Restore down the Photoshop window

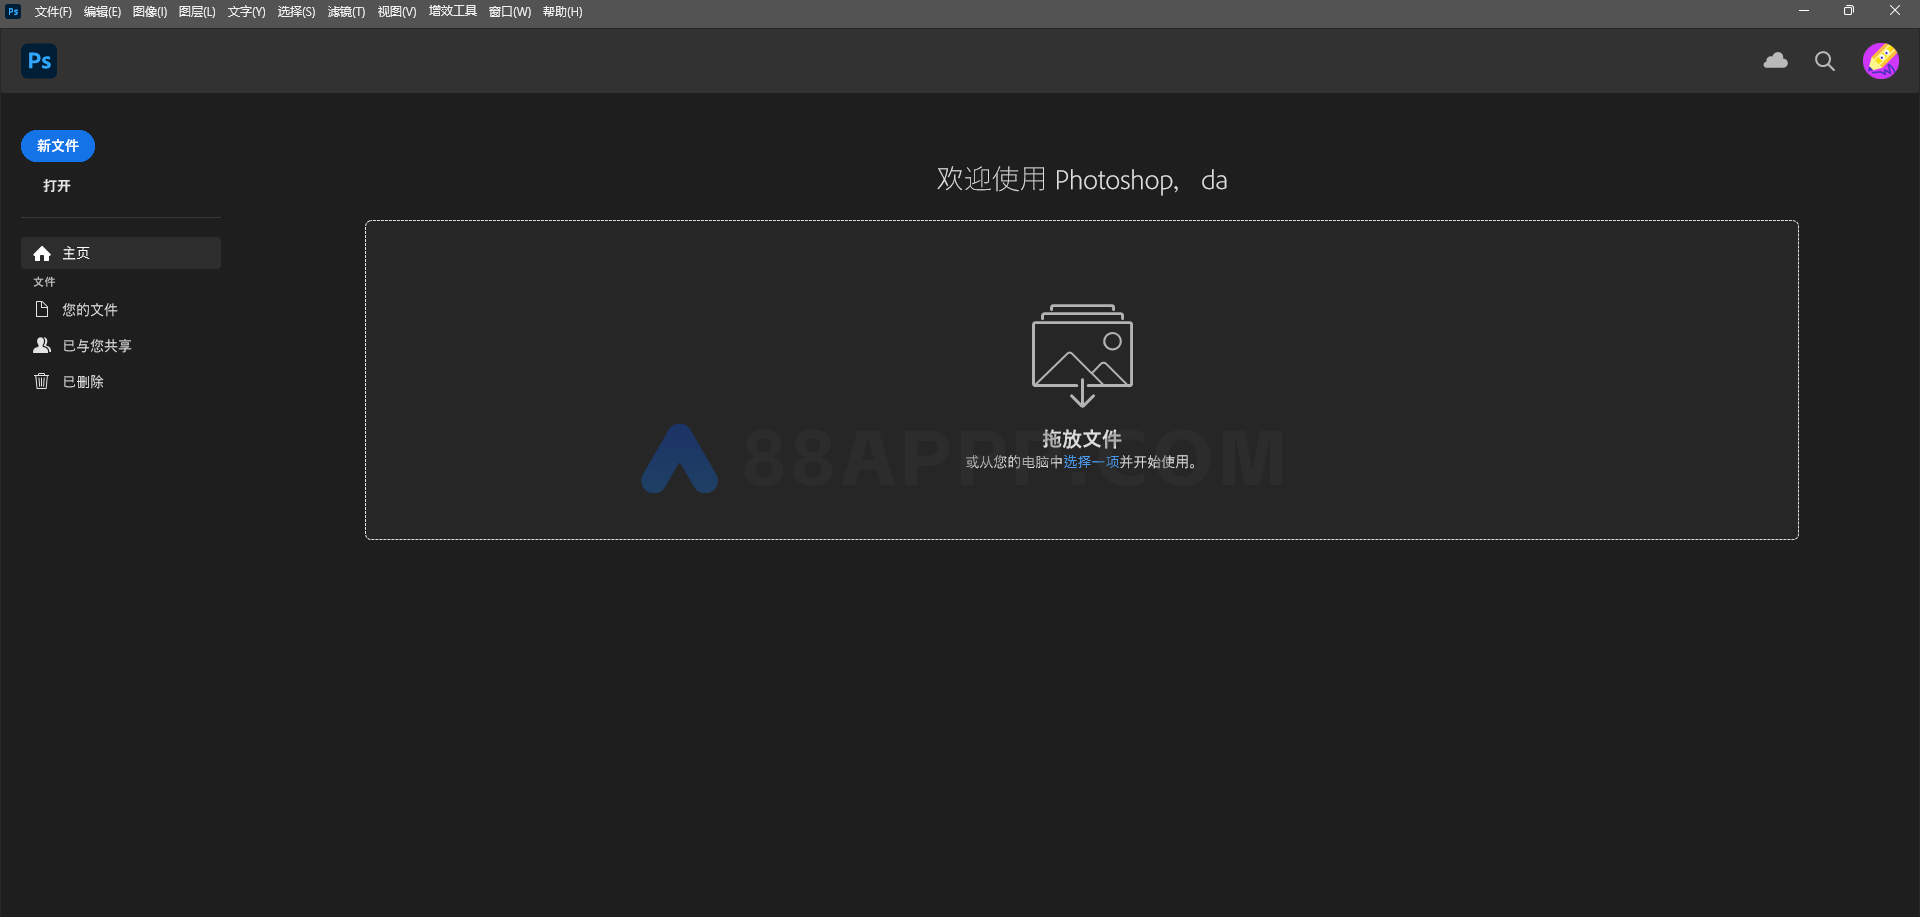tap(1849, 11)
